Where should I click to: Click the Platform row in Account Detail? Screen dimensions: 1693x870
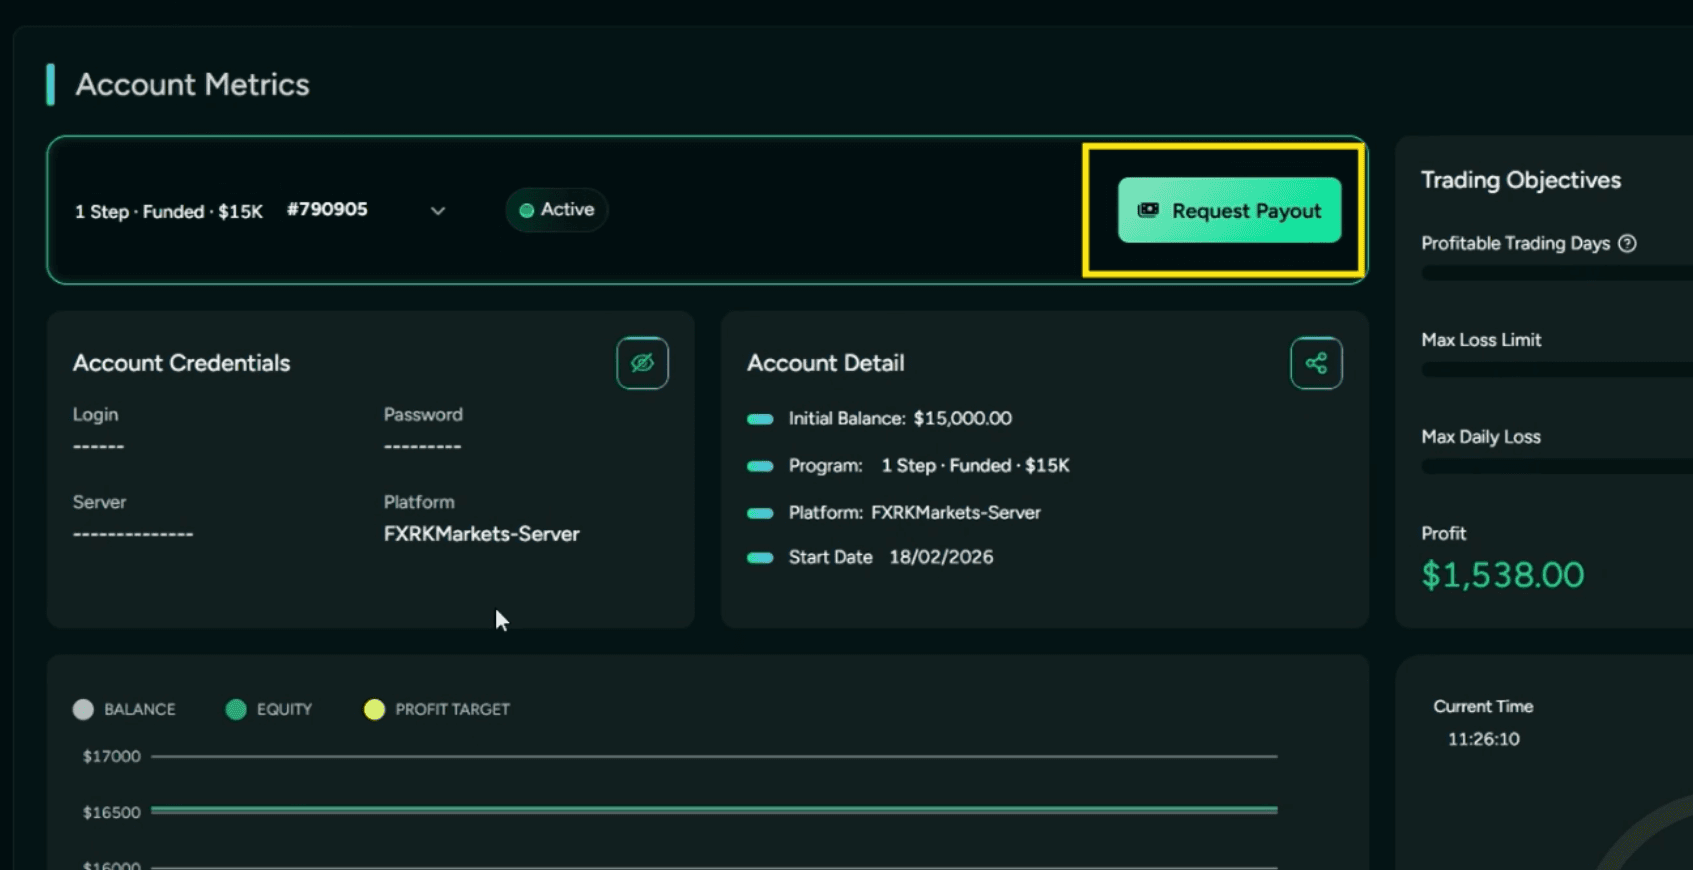pyautogui.click(x=894, y=512)
